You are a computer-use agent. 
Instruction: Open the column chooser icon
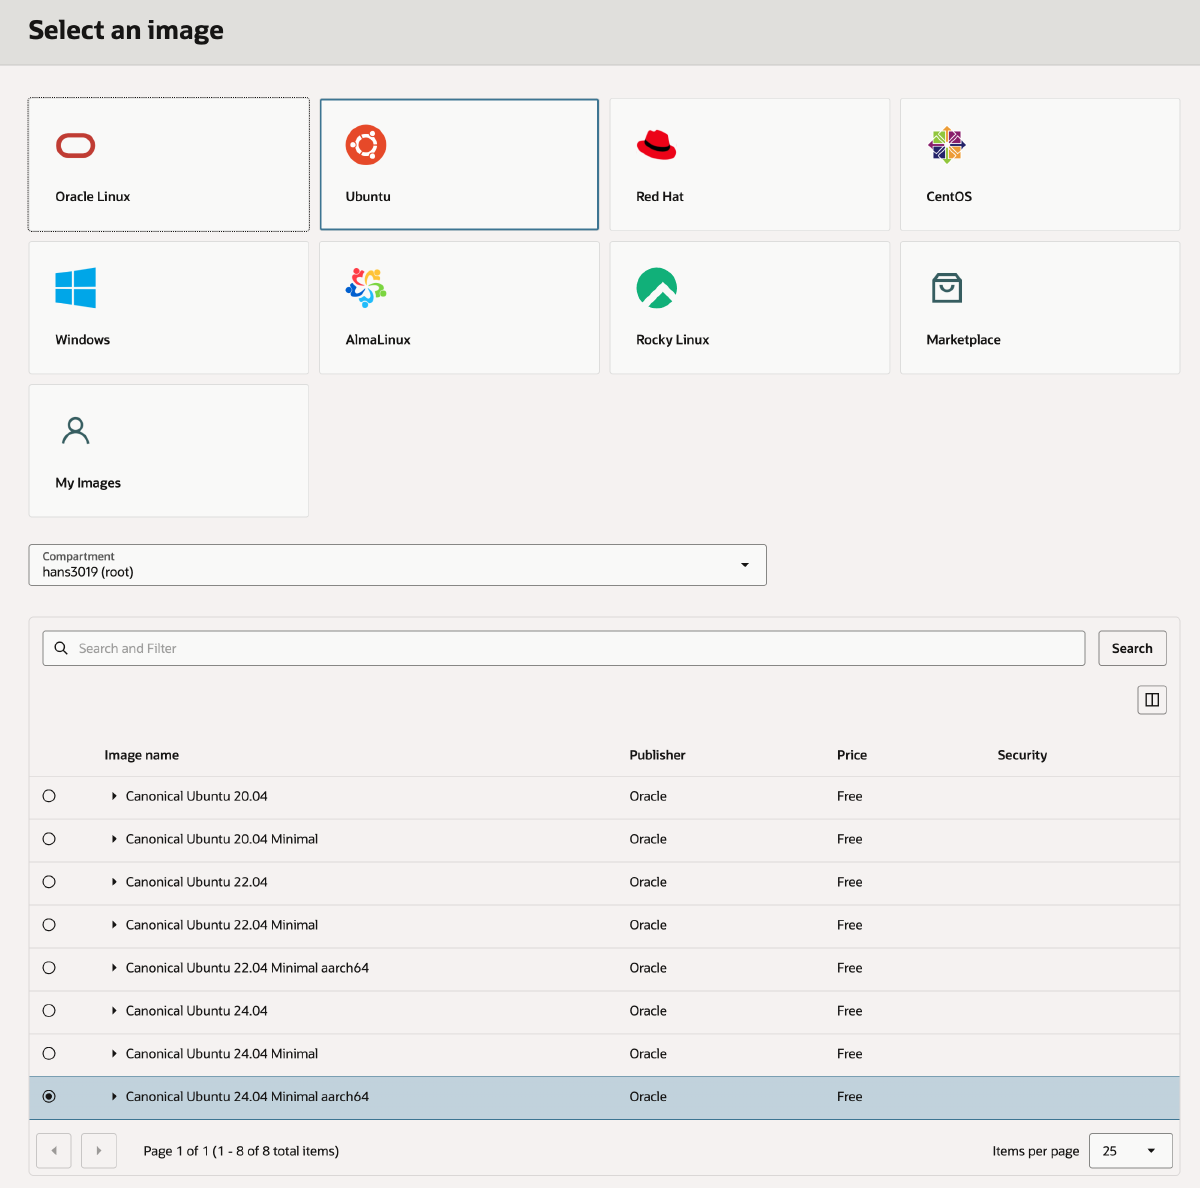[1152, 700]
